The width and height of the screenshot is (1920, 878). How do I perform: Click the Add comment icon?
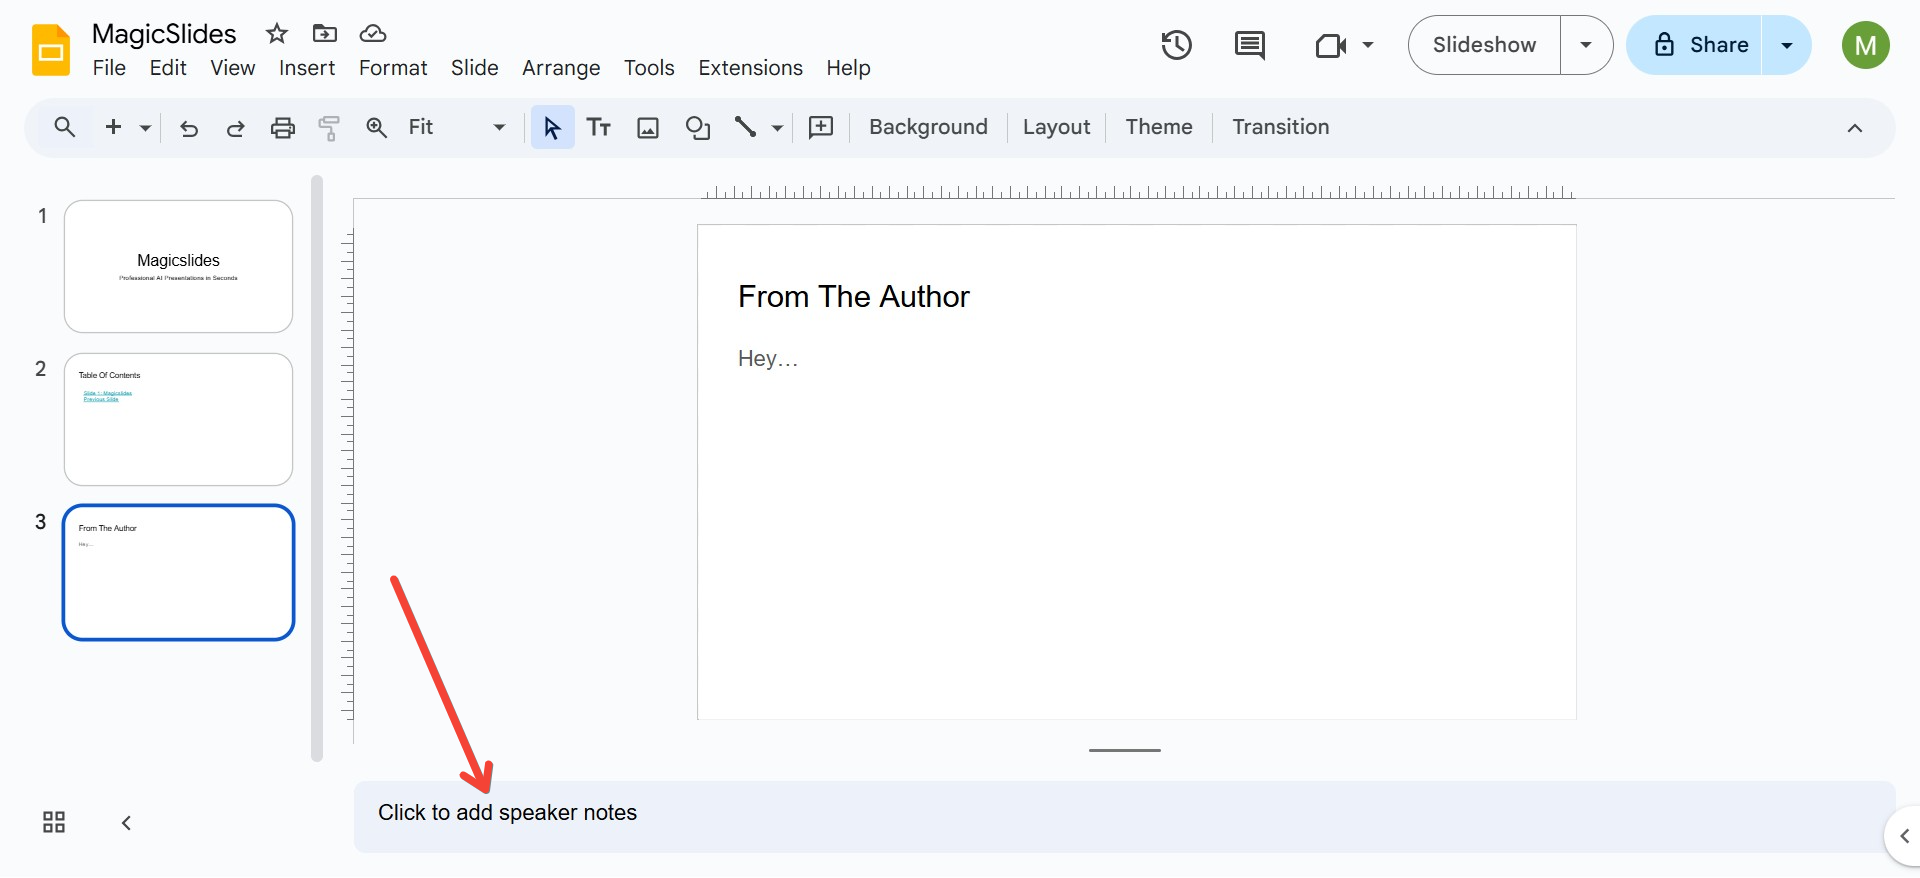point(821,127)
